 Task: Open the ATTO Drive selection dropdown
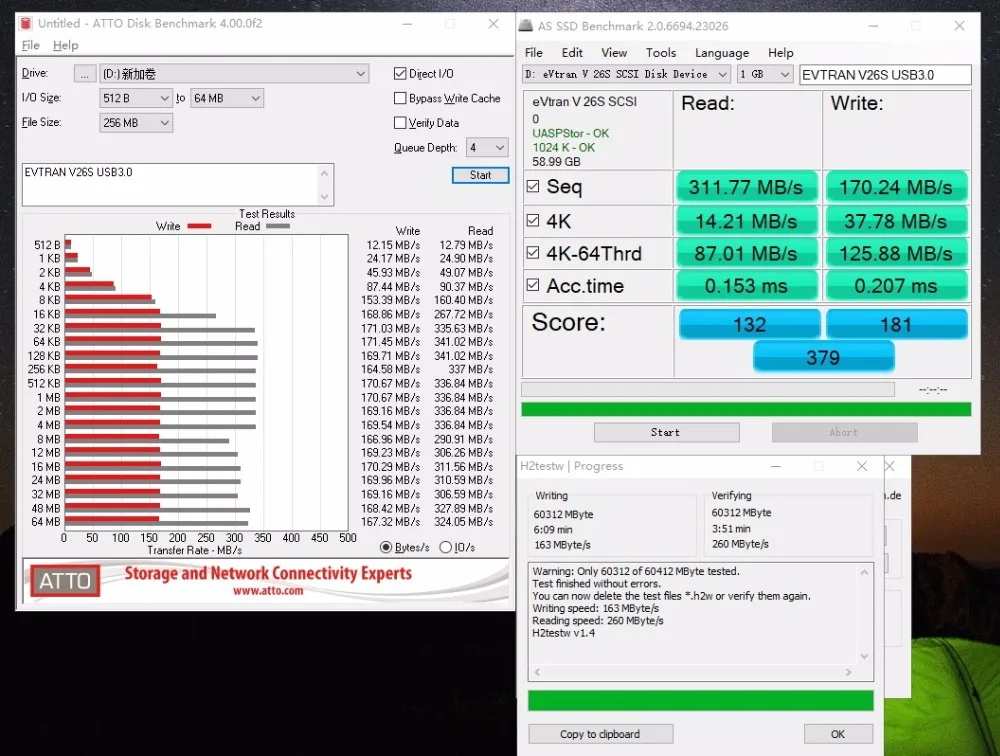tap(234, 74)
